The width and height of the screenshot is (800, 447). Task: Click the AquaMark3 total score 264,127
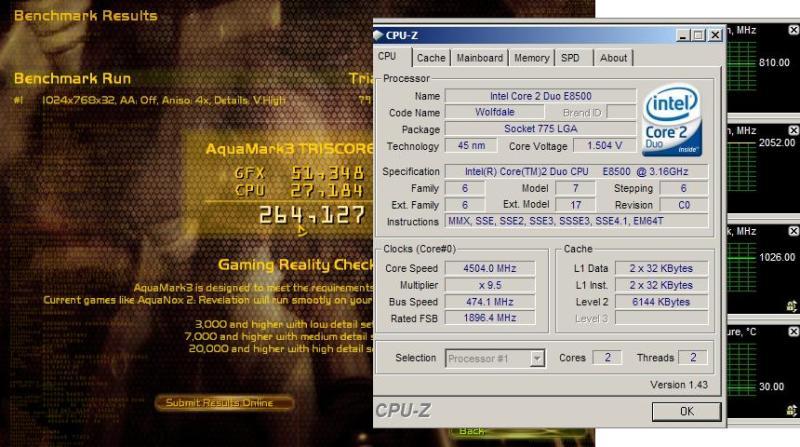click(x=312, y=215)
